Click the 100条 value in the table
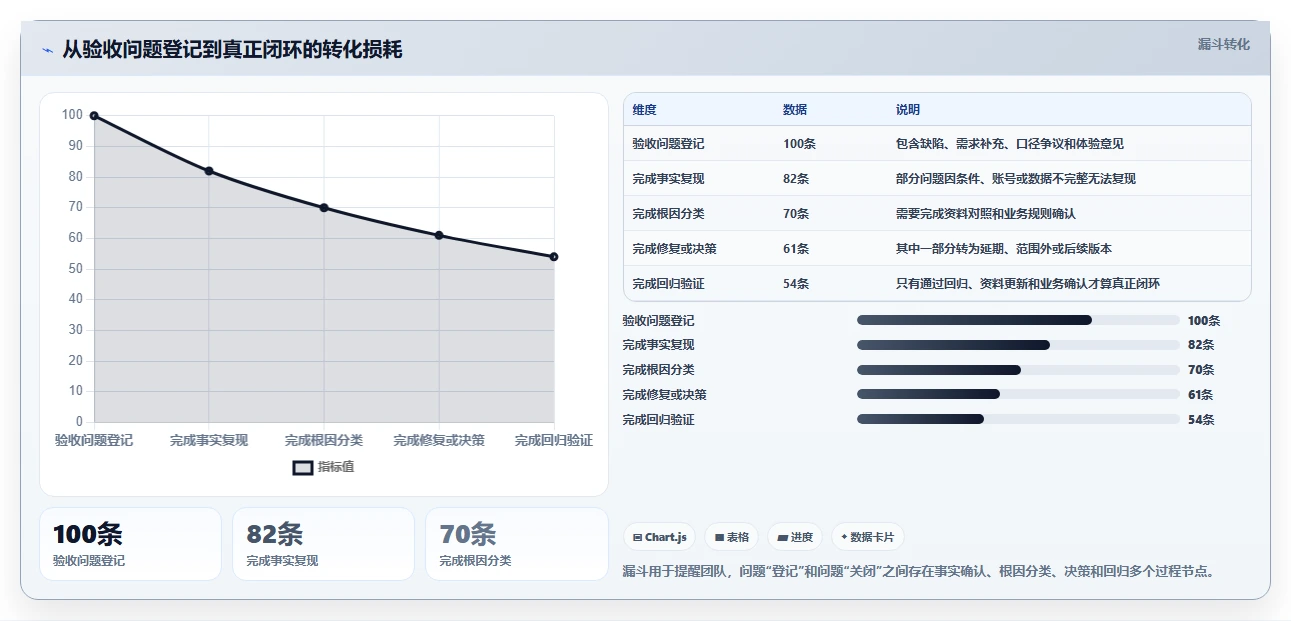Screen dimensions: 1291x621 [800, 144]
